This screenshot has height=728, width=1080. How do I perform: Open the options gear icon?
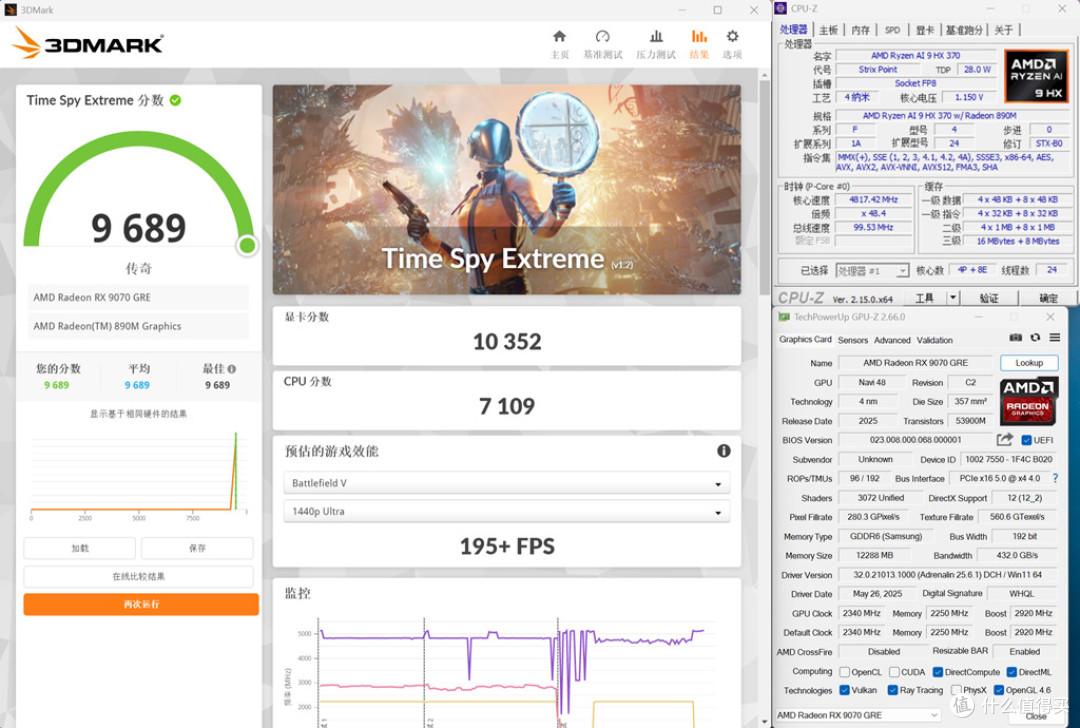732,37
